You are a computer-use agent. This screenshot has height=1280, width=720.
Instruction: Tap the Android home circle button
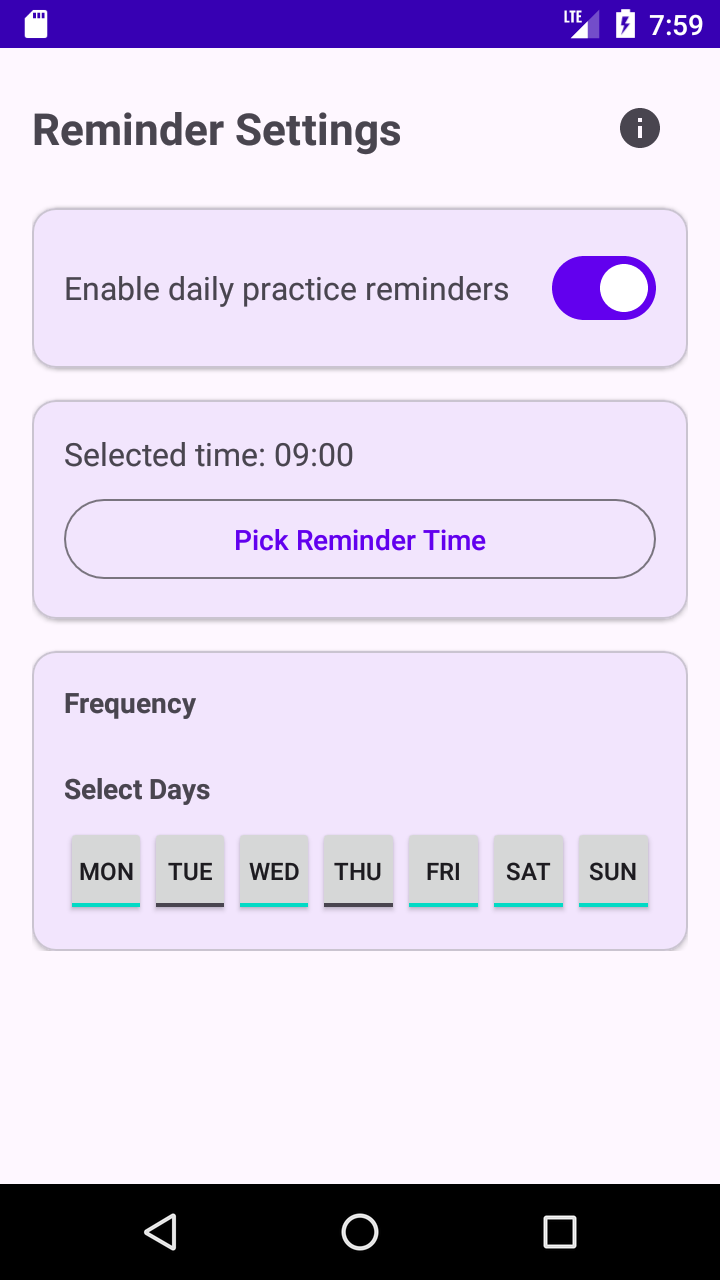tap(360, 1232)
